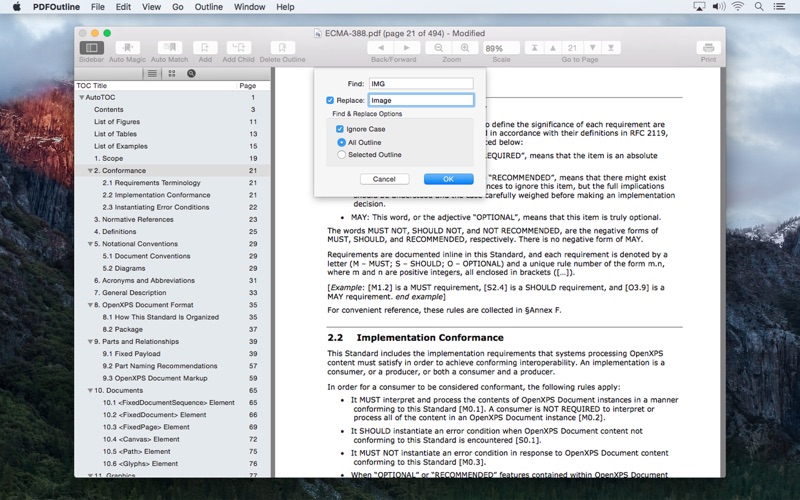Select the All Outline radio button

point(341,142)
